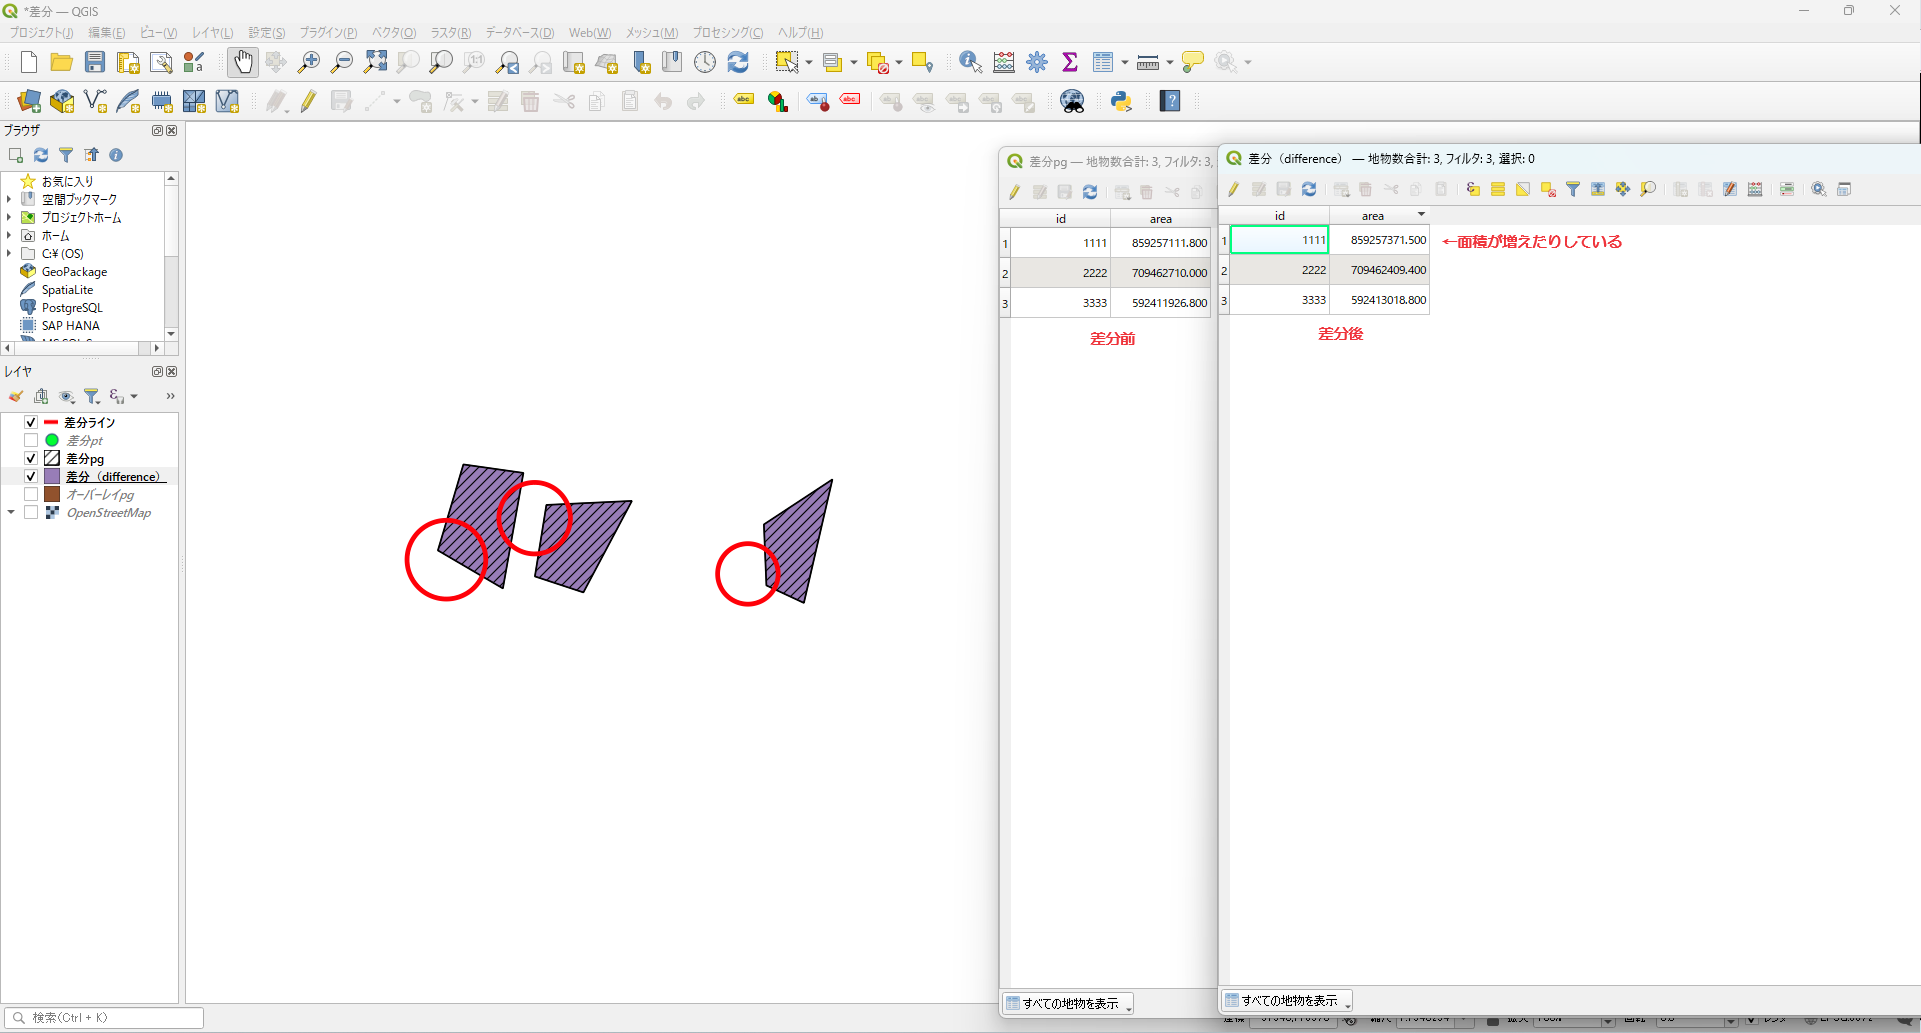This screenshot has height=1033, width=1921.
Task: Open すべての地物を表示 dropdown in difference table
Action: click(x=1288, y=1001)
